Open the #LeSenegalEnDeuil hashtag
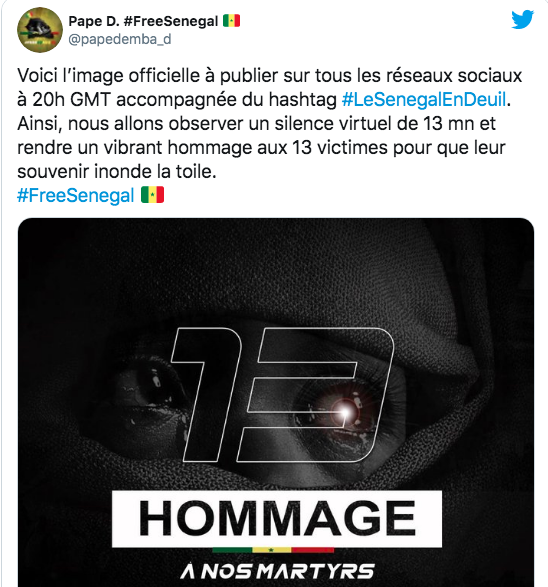 424,100
